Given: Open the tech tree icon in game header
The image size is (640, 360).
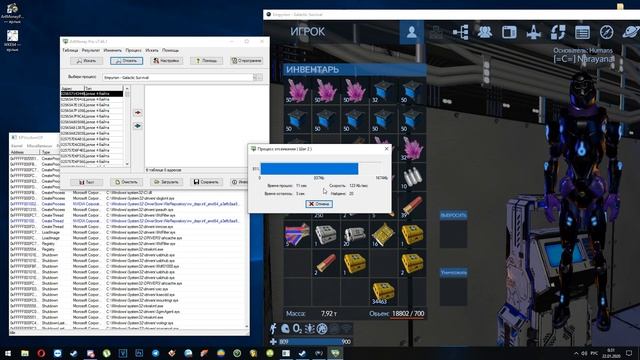Looking at the screenshot, I should (x=460, y=32).
